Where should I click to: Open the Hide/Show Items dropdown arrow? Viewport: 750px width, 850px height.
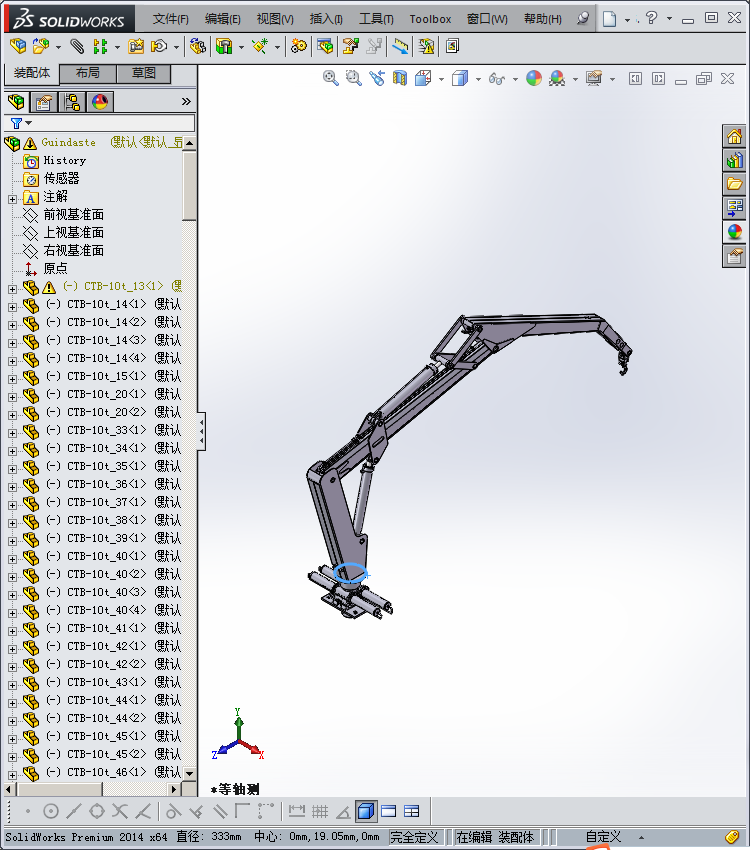pyautogui.click(x=515, y=79)
